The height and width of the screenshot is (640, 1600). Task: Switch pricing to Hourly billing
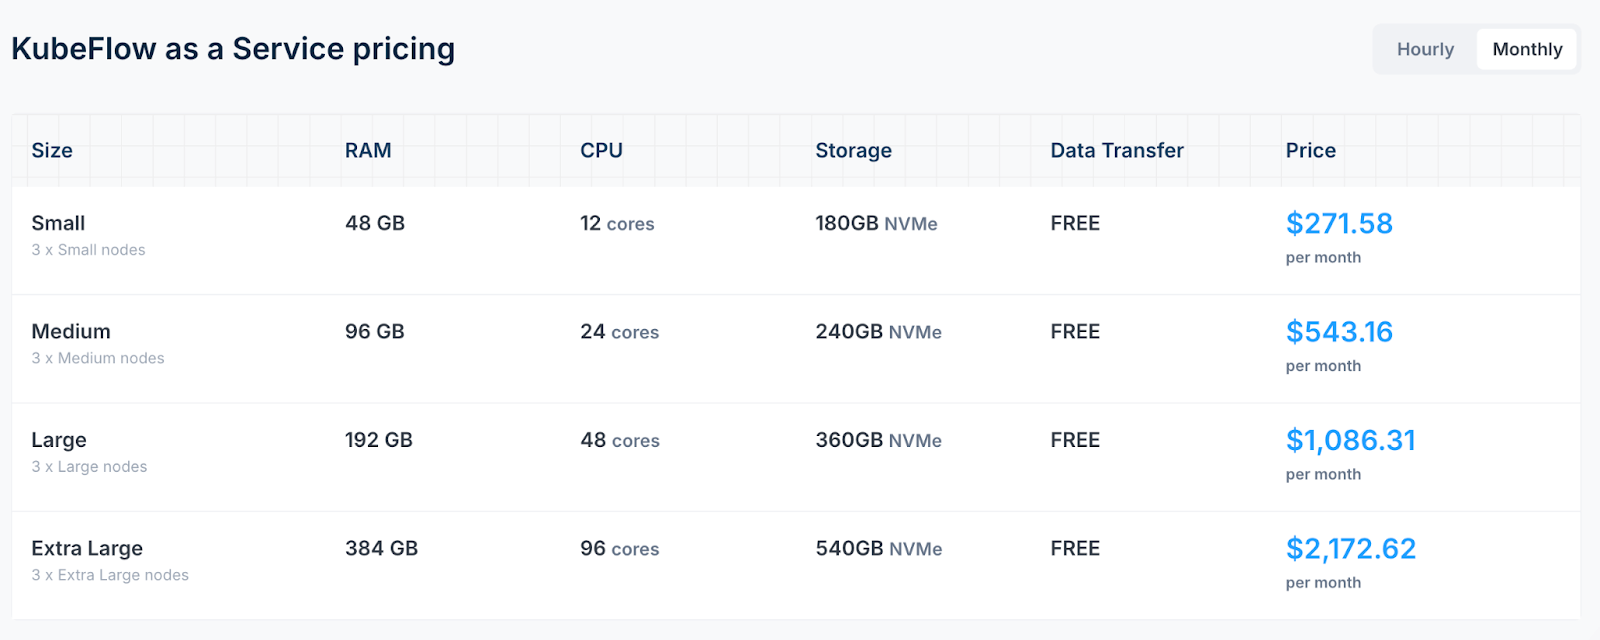[x=1425, y=49]
